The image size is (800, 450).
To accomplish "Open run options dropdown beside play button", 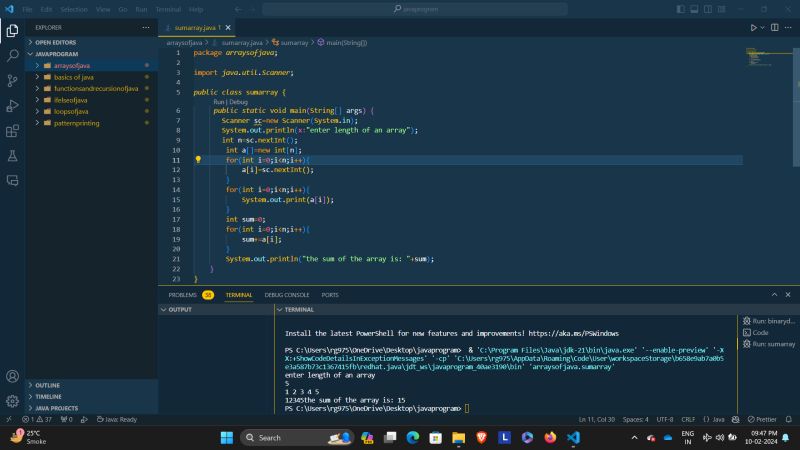I will (762, 28).
